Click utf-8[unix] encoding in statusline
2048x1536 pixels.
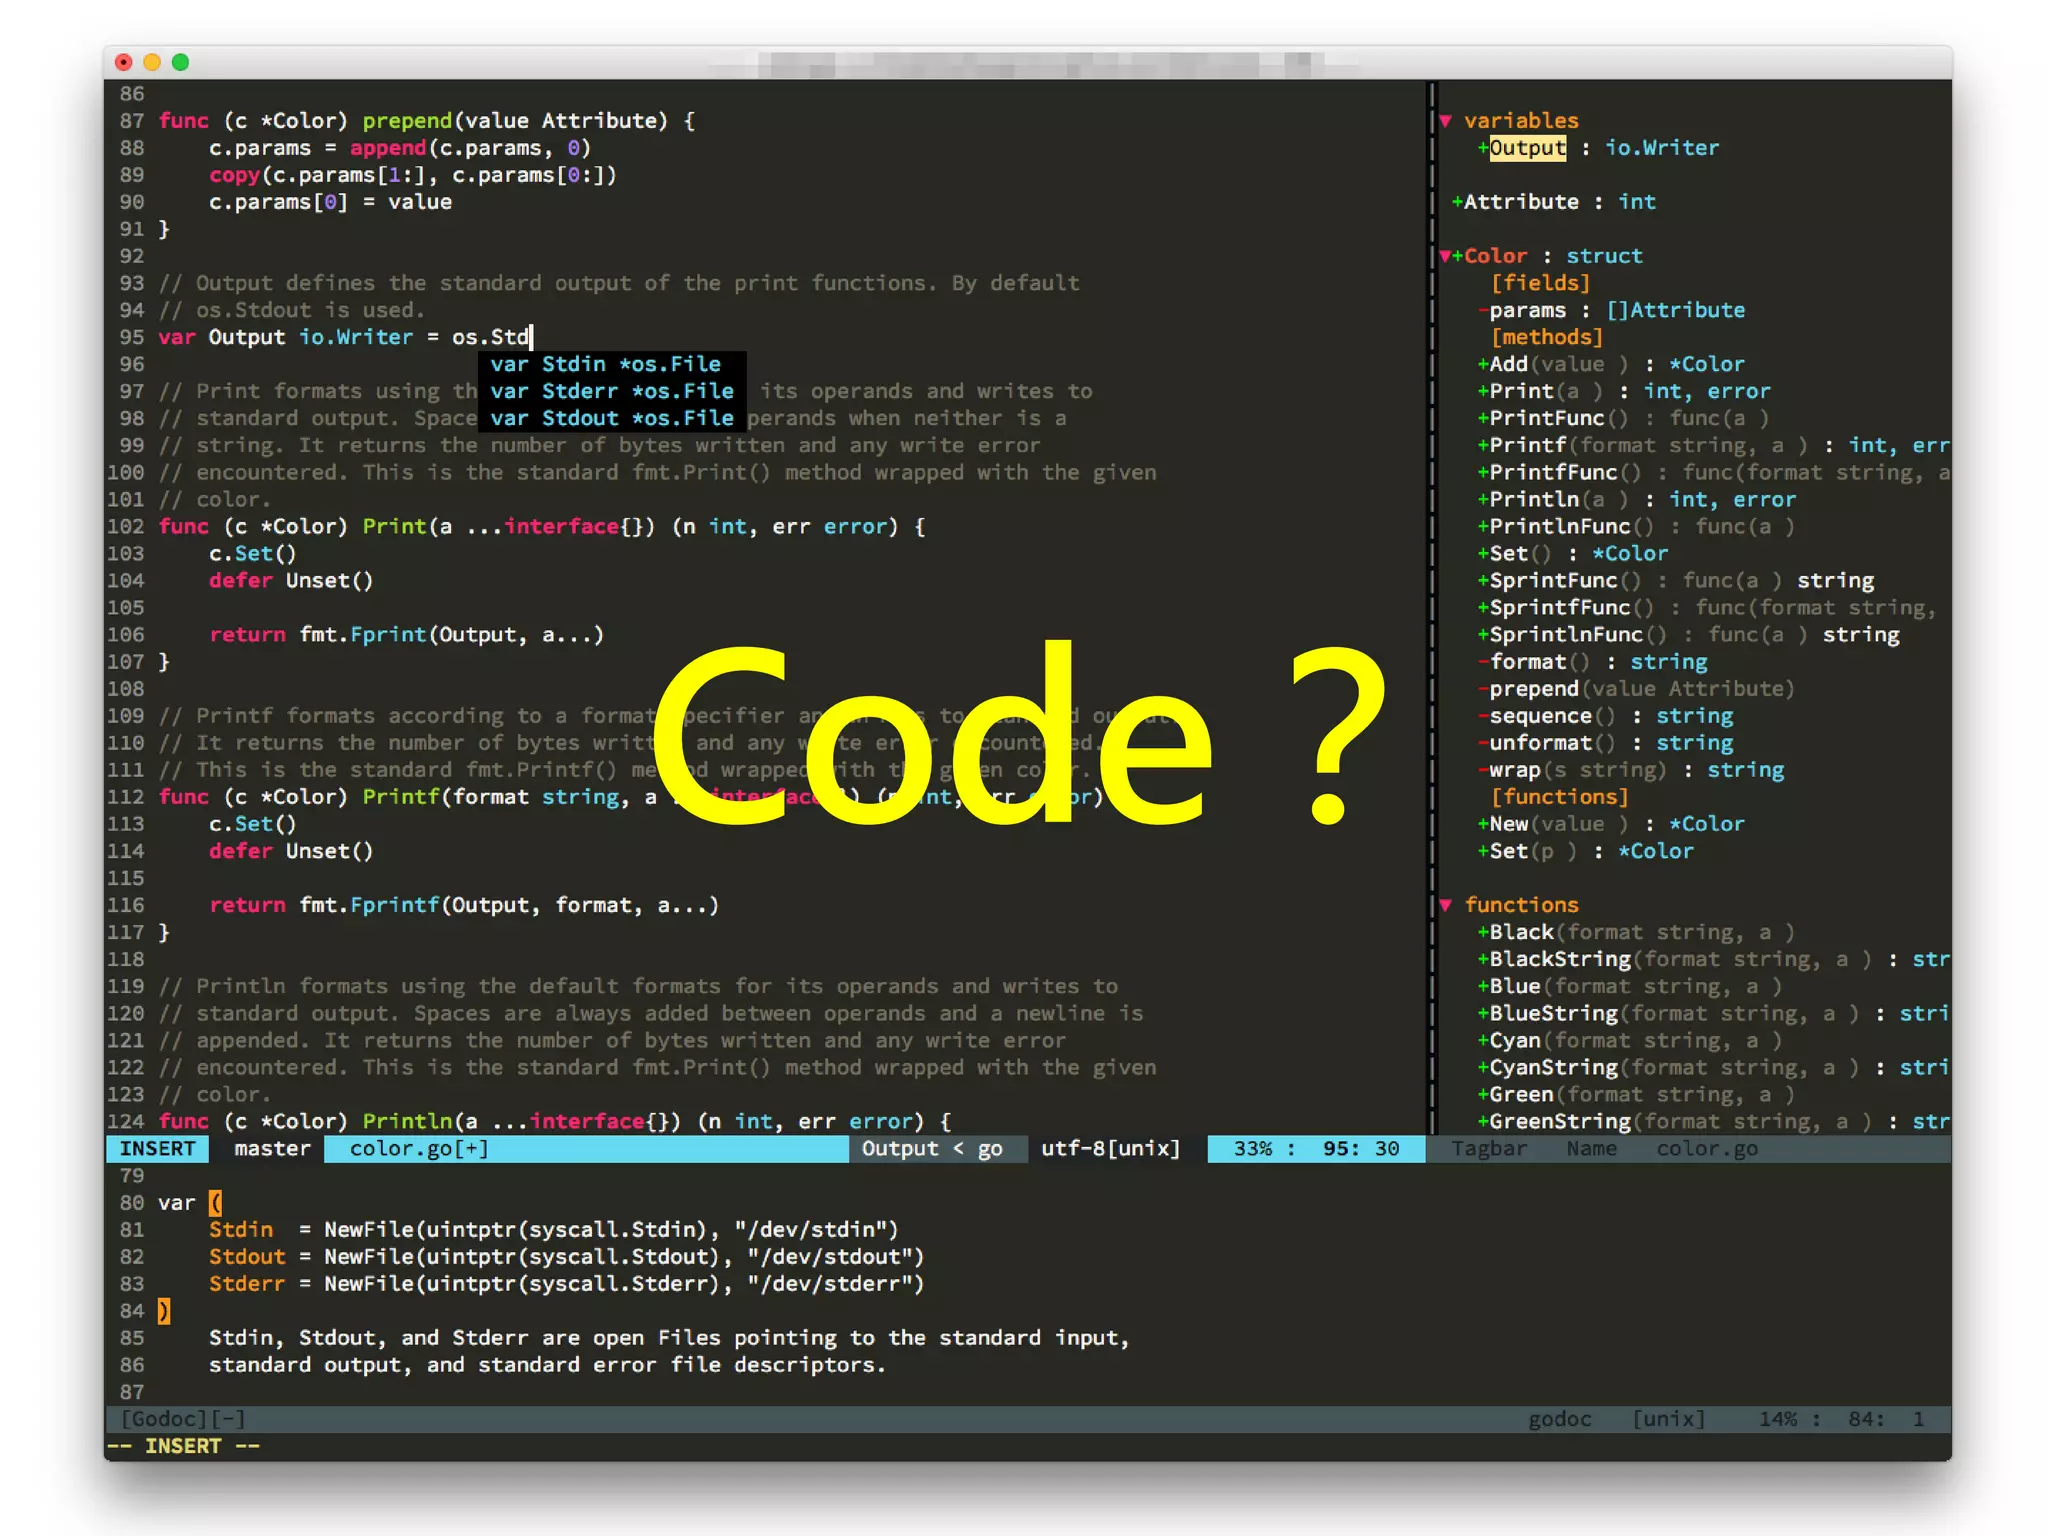[1110, 1148]
